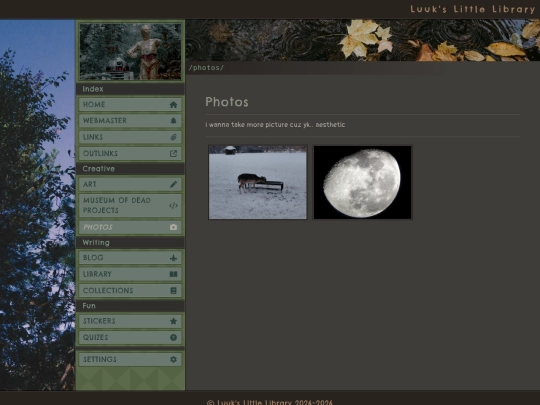The image size is (540, 405).
Task: Open the STICKERS page
Action: point(130,321)
